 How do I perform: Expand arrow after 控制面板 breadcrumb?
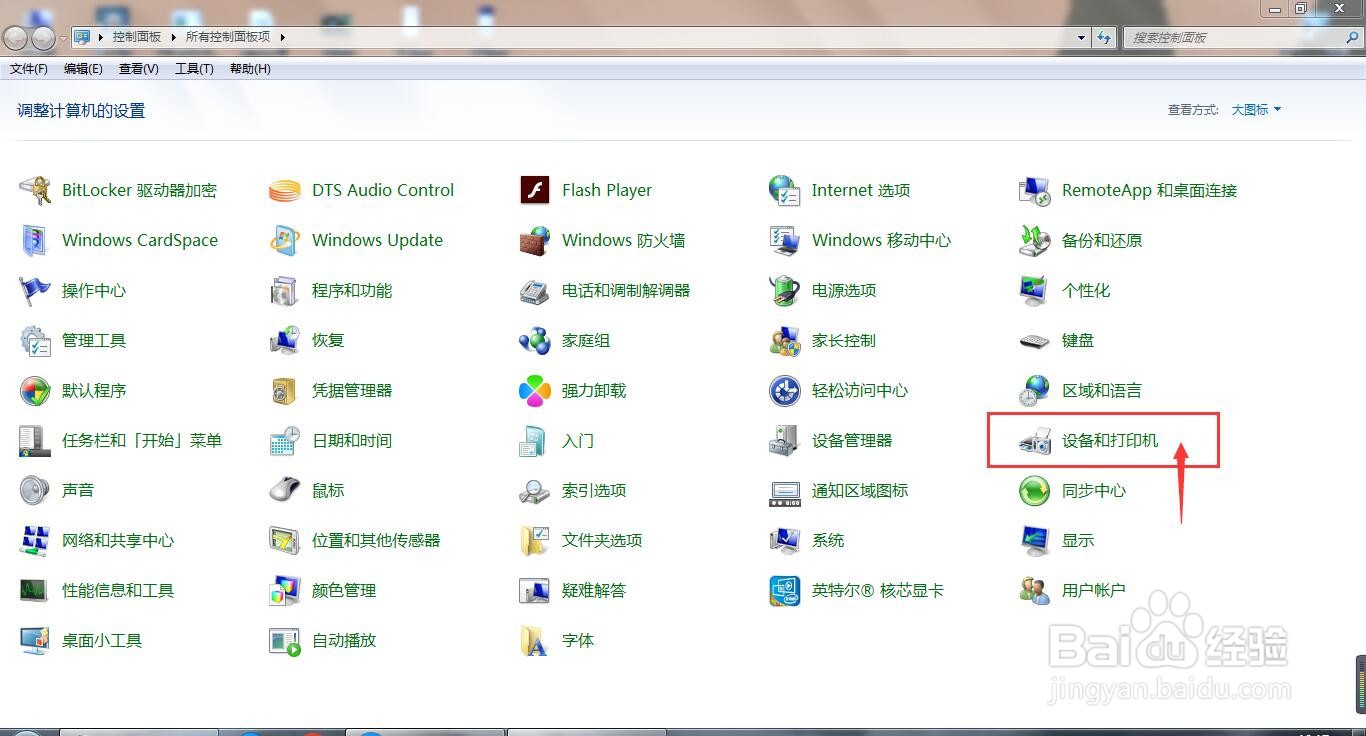(173, 37)
